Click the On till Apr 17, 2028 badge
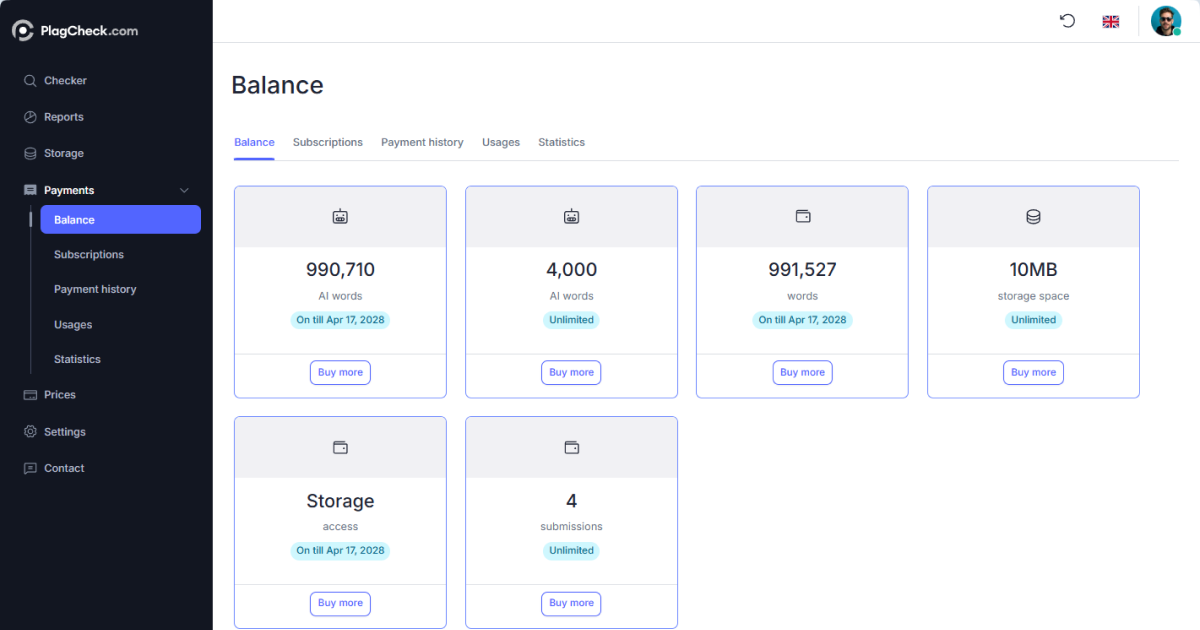This screenshot has height=630, width=1200. (x=340, y=319)
